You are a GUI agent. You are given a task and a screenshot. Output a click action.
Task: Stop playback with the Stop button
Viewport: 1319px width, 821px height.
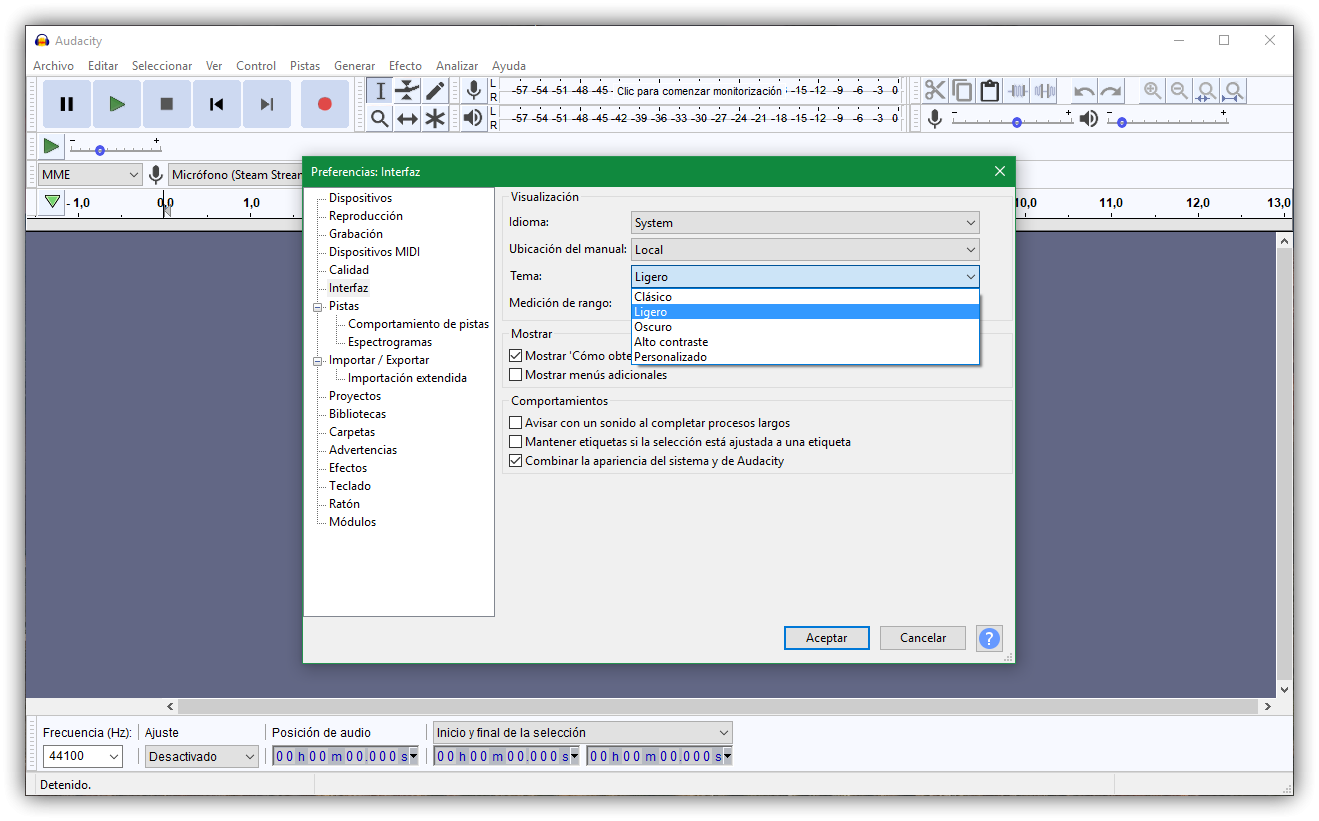(x=167, y=104)
